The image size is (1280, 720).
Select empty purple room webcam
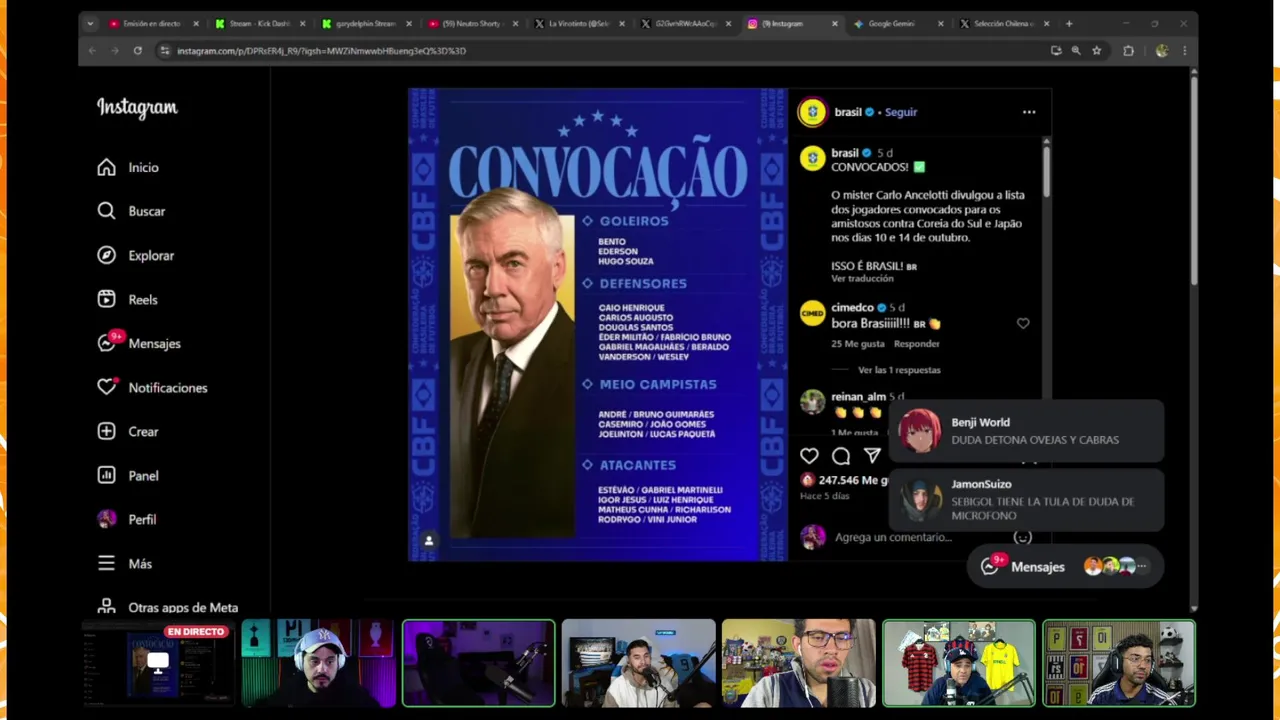coord(478,663)
